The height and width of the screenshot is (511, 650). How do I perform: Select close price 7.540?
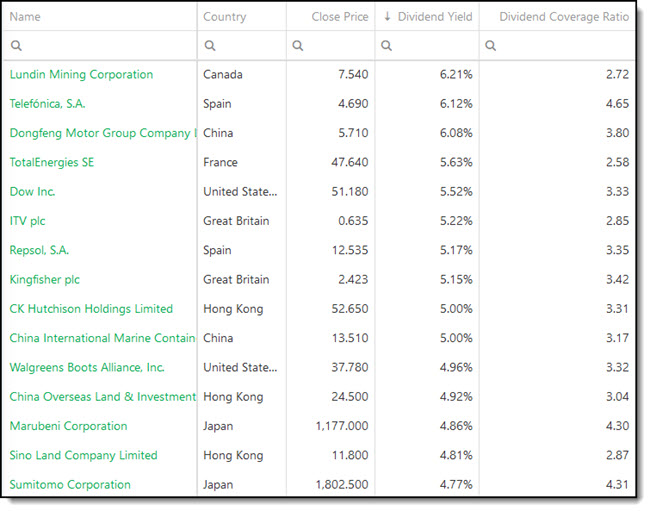(x=353, y=75)
